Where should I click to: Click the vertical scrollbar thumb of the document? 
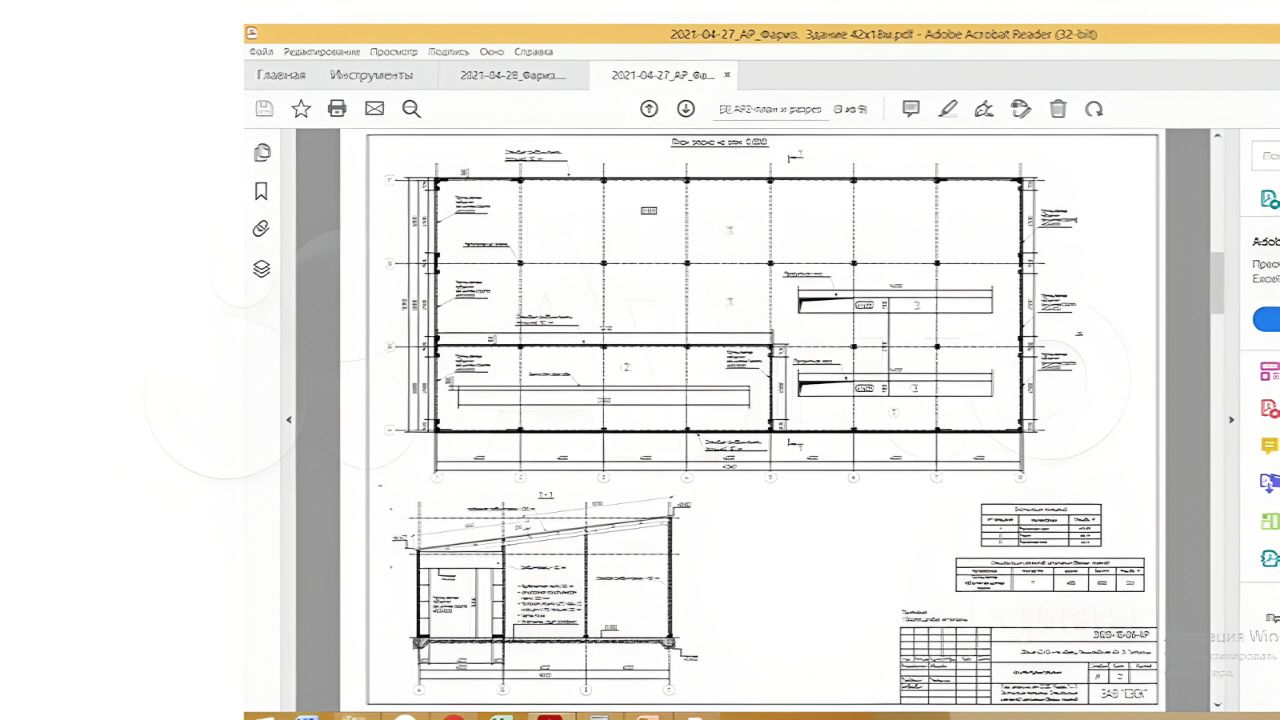[x=1217, y=282]
